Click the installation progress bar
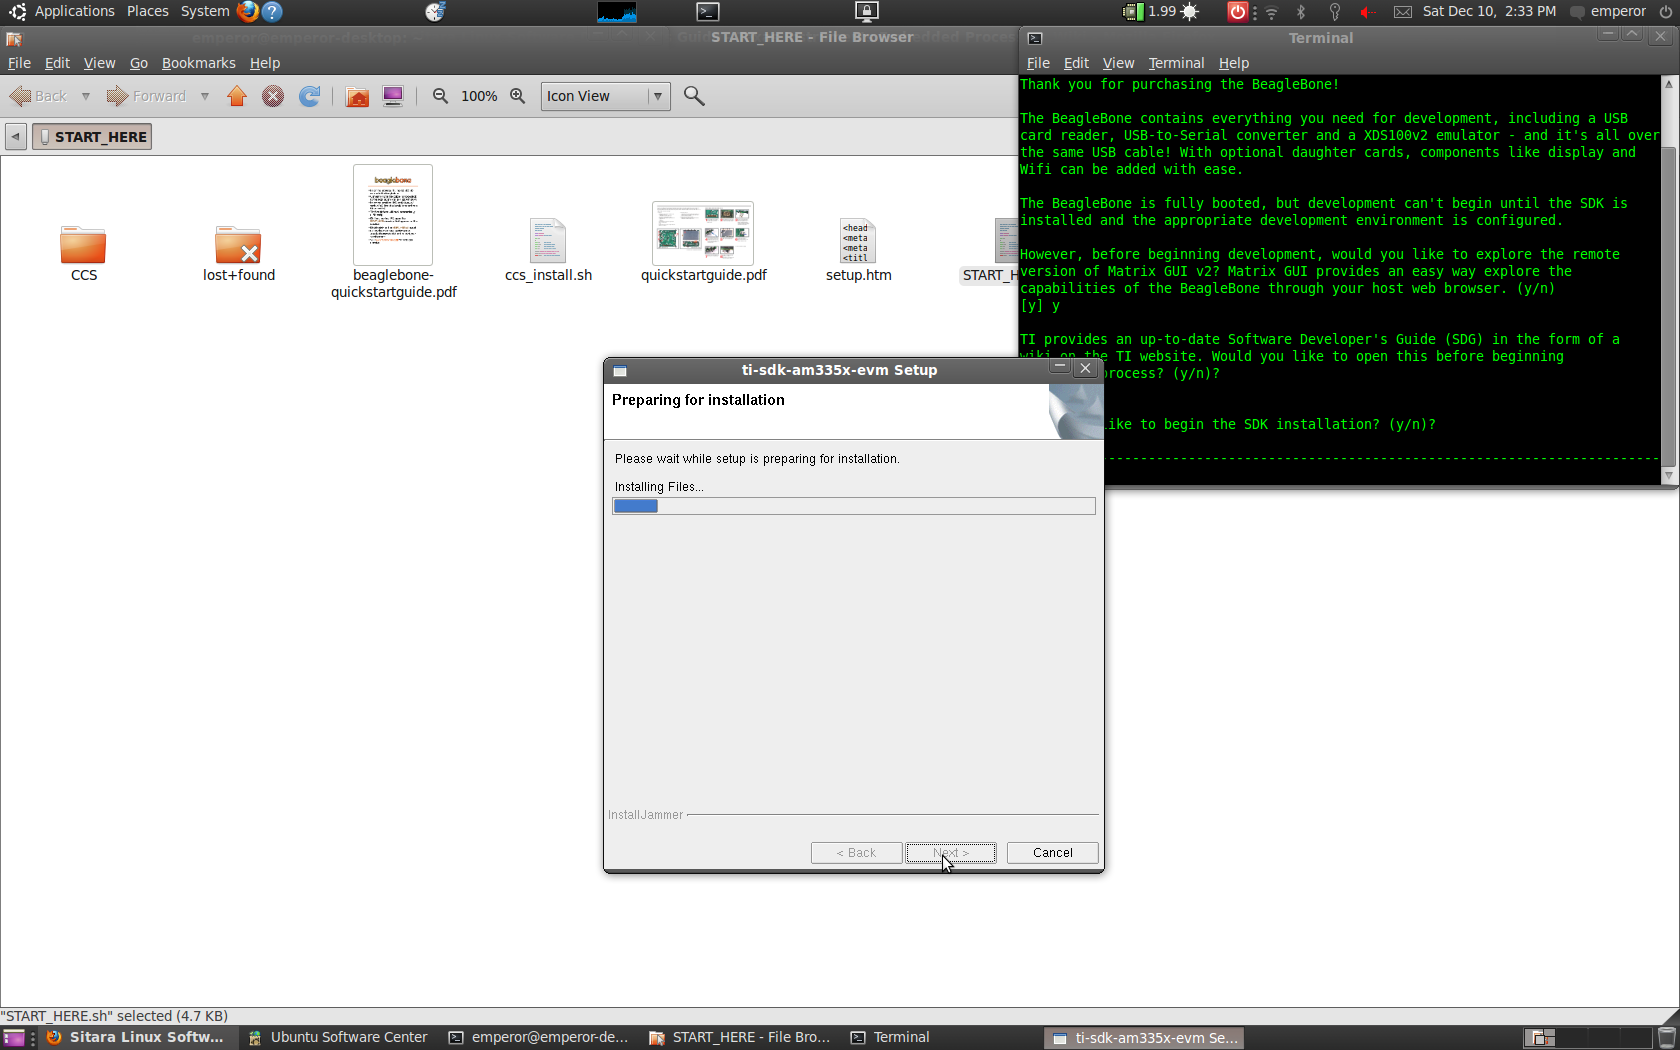Viewport: 1680px width, 1050px height. pyautogui.click(x=854, y=506)
